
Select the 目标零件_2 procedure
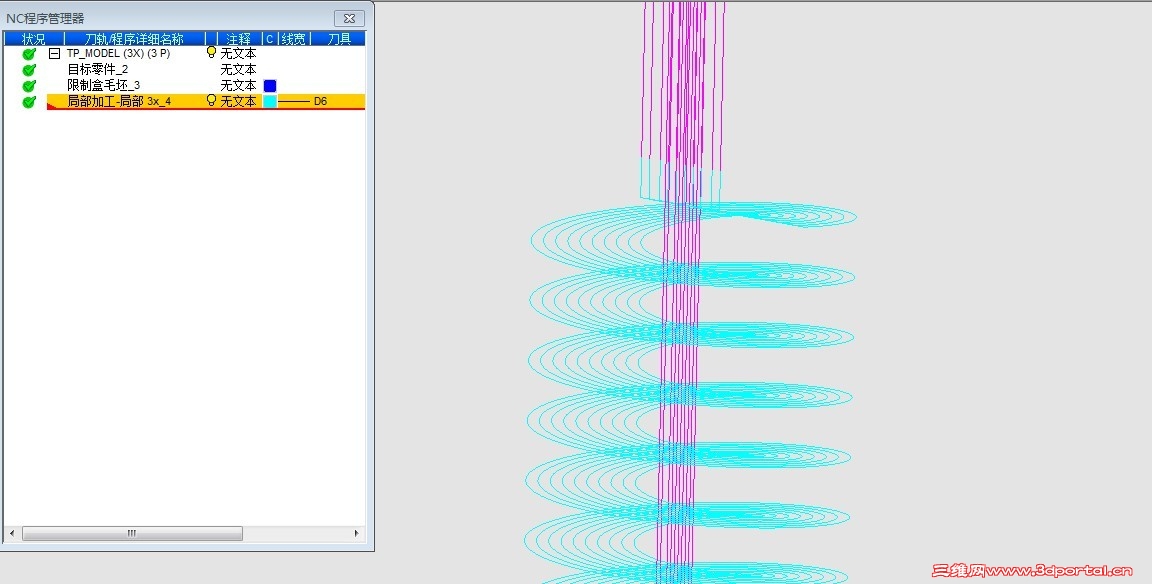(x=98, y=70)
